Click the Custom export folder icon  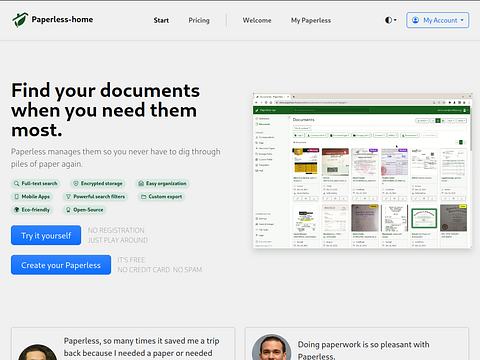tap(143, 197)
